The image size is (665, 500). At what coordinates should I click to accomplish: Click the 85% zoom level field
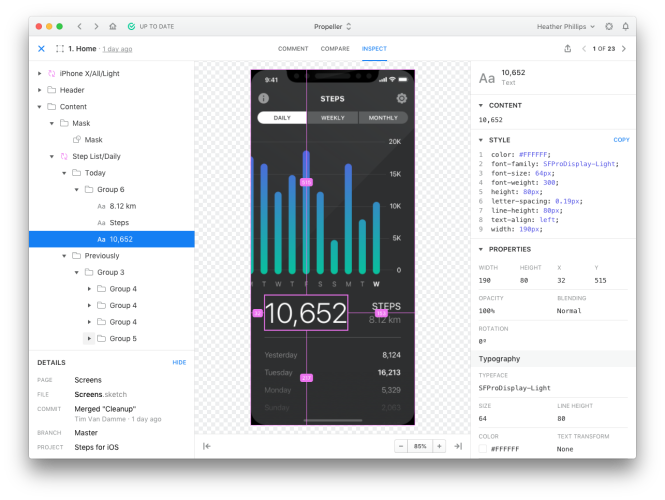[420, 446]
